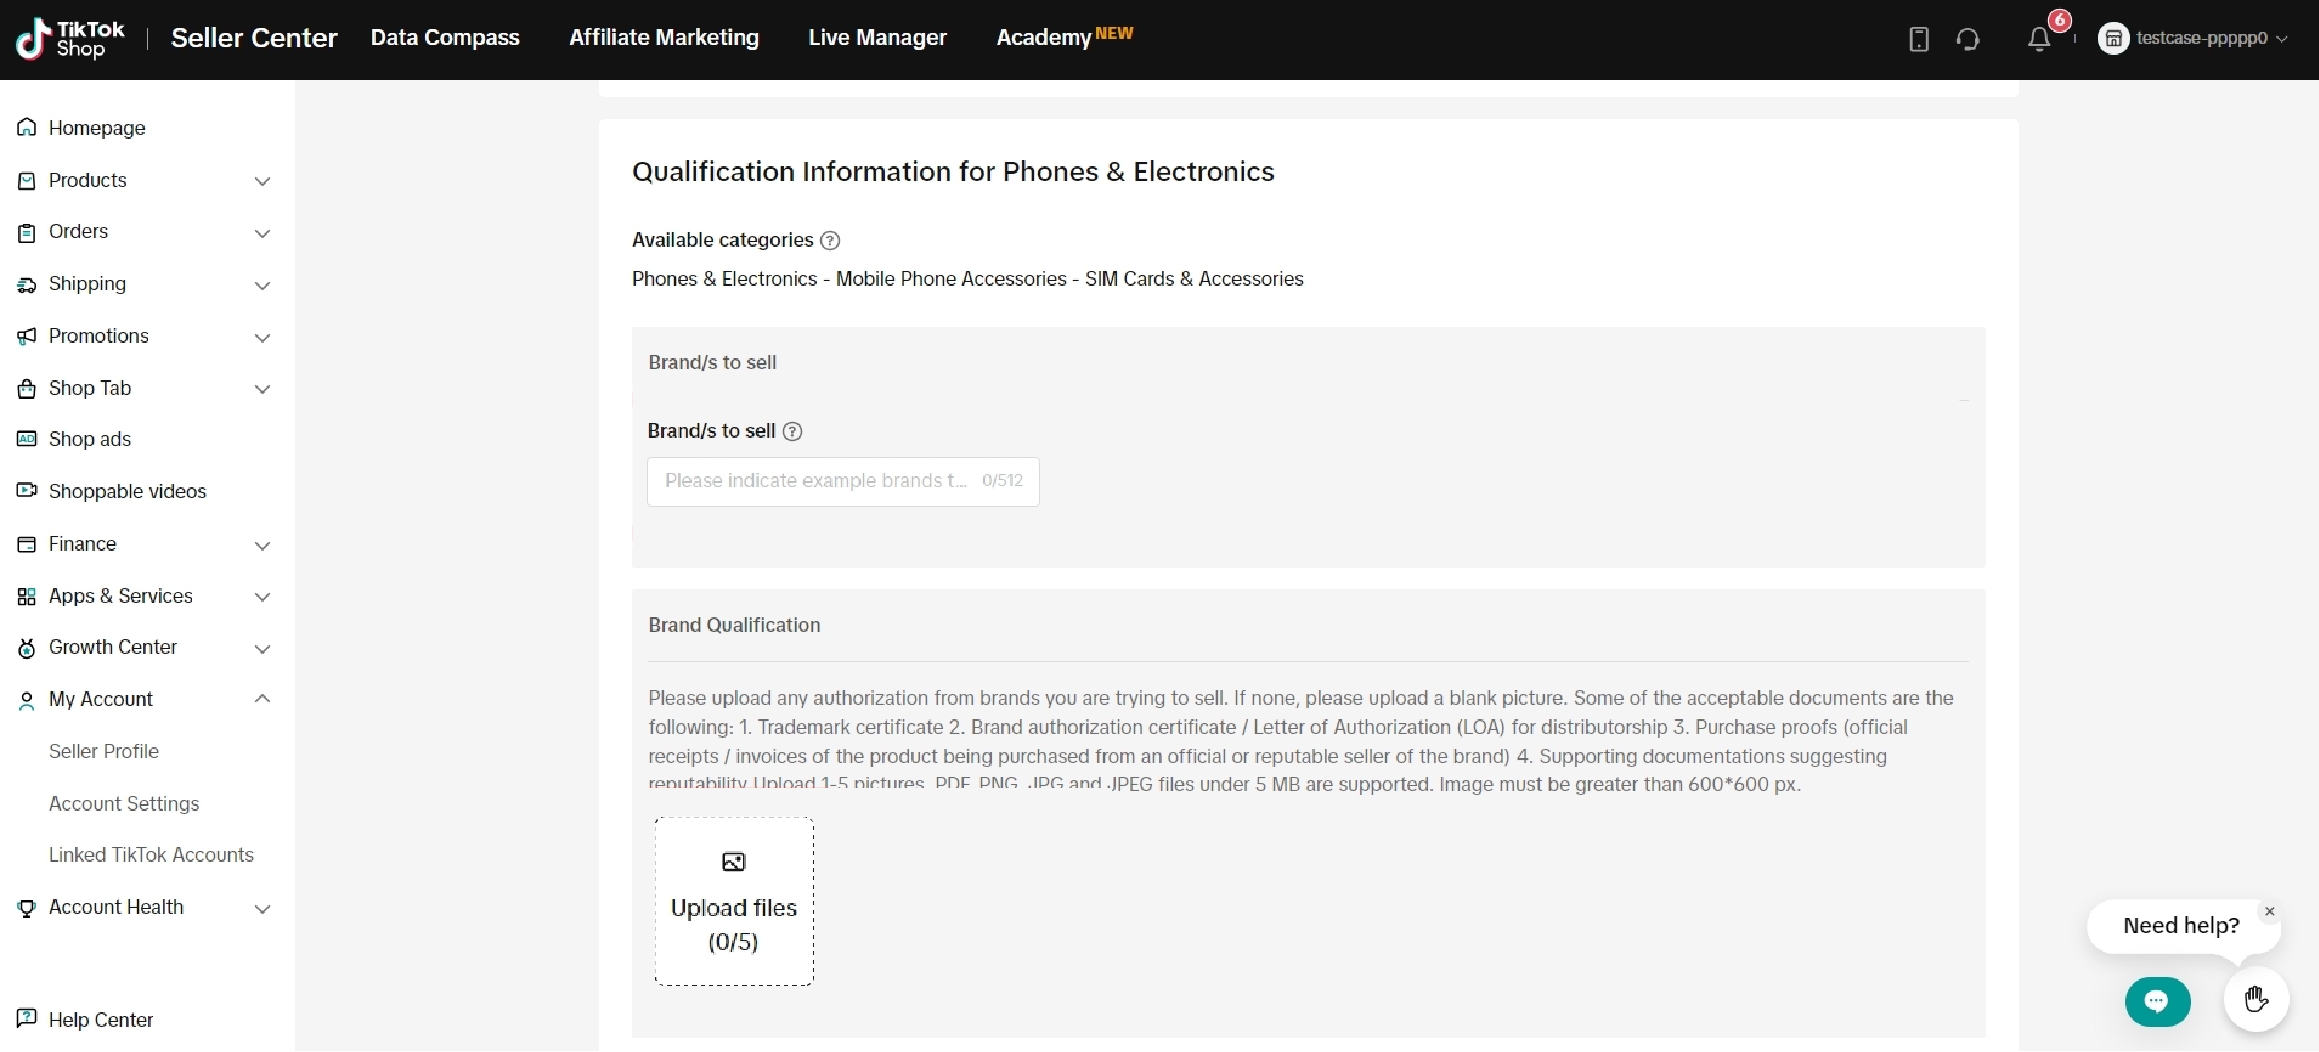The width and height of the screenshot is (2319, 1052).
Task: Open the Data Compass tab
Action: coord(445,38)
